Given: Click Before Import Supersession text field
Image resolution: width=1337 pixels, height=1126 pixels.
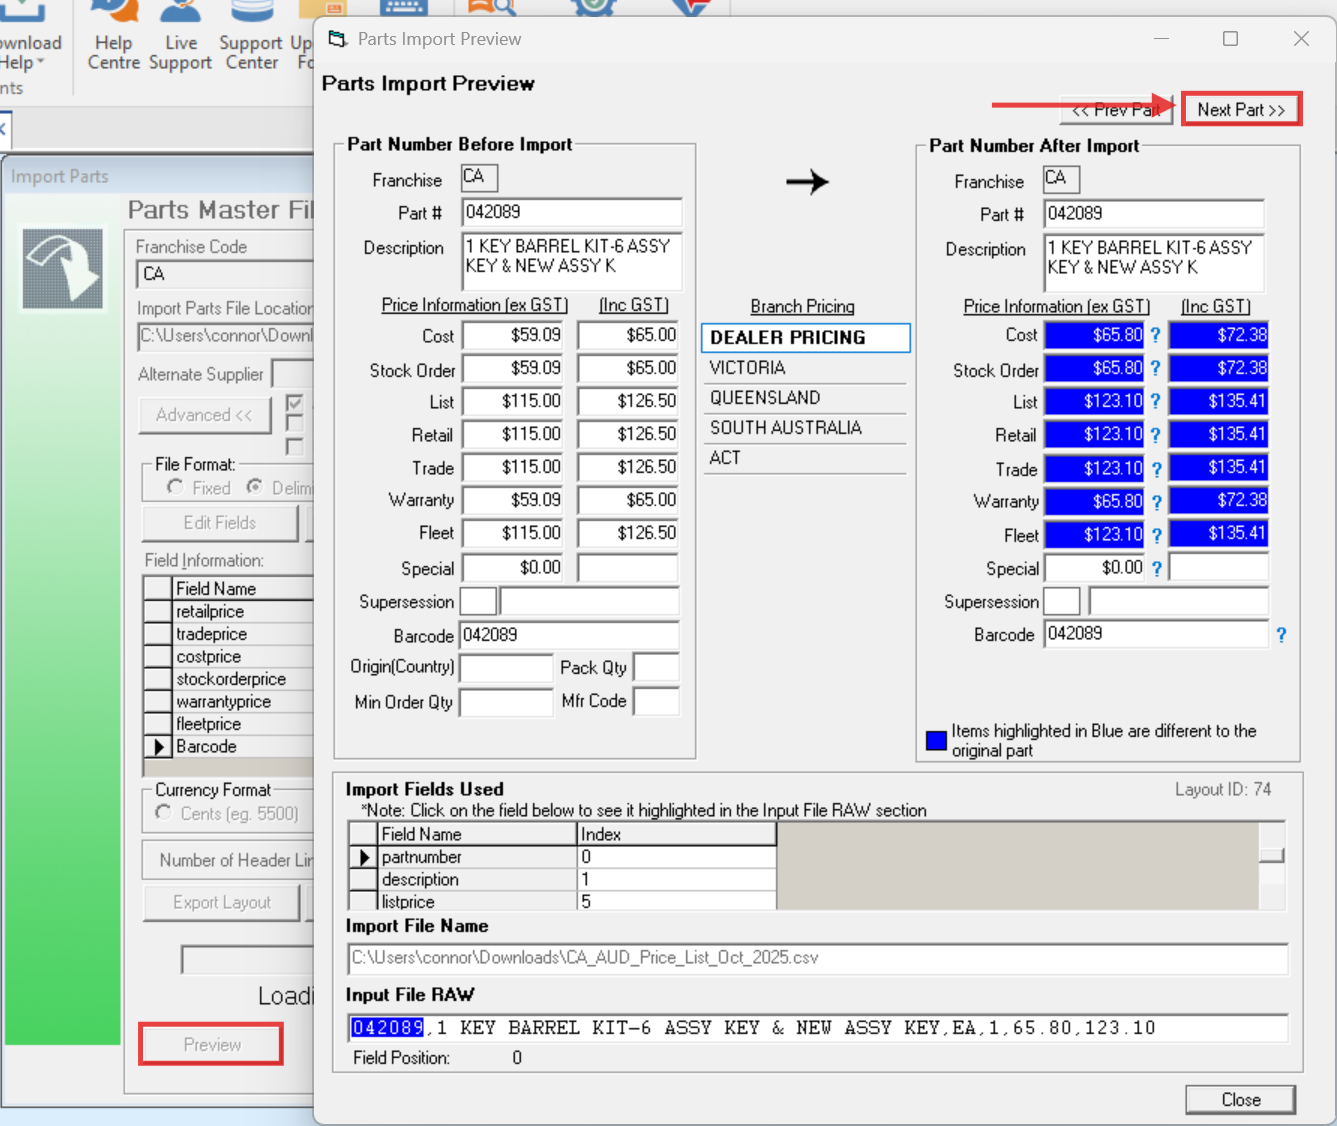Looking at the screenshot, I should [x=589, y=601].
